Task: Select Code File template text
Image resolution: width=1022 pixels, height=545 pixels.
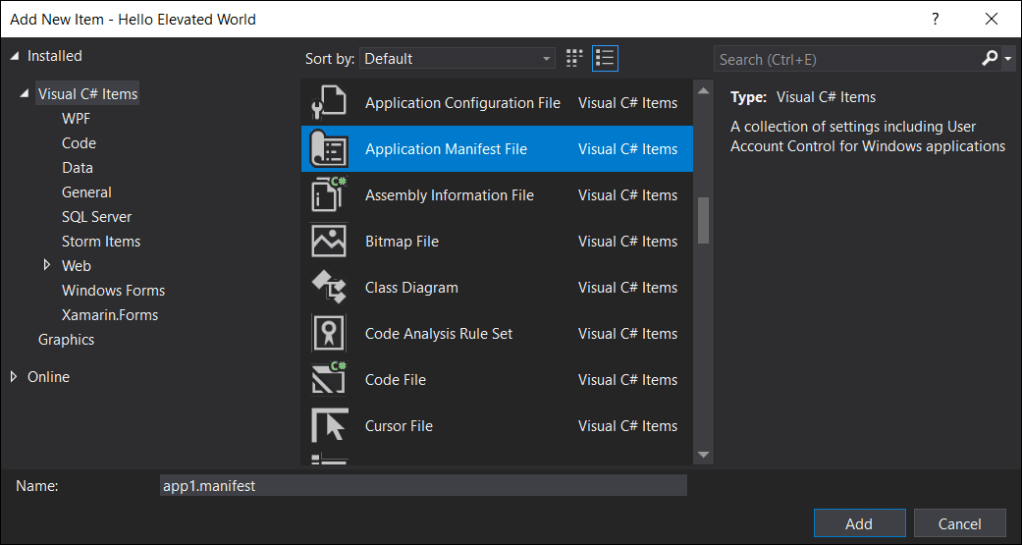Action: click(395, 379)
